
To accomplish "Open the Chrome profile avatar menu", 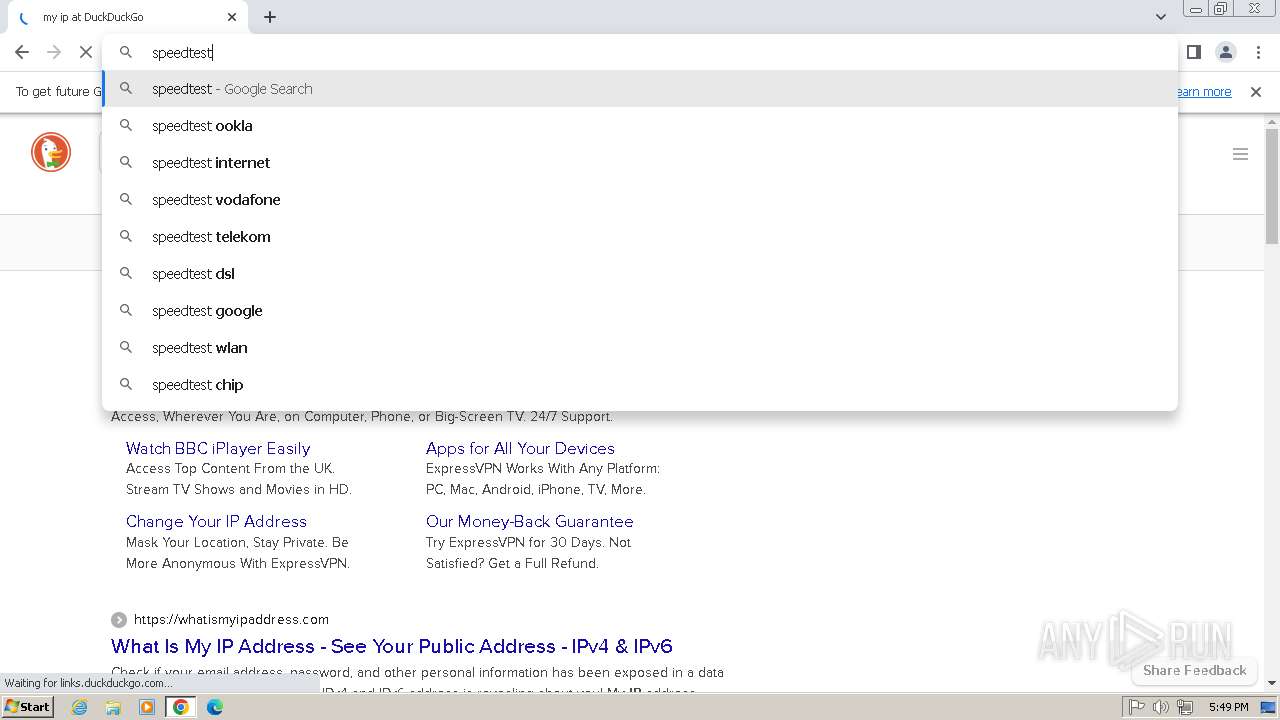I will [x=1226, y=52].
